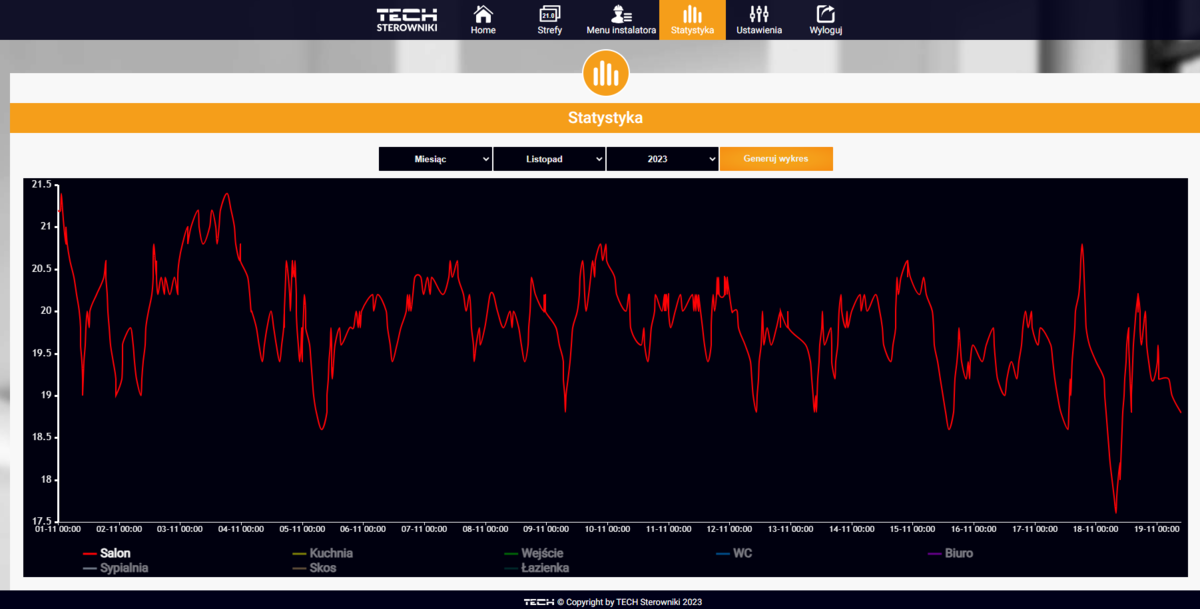Screen dimensions: 1200x609
Task: Click the red Salon color swatch
Action: click(x=89, y=553)
